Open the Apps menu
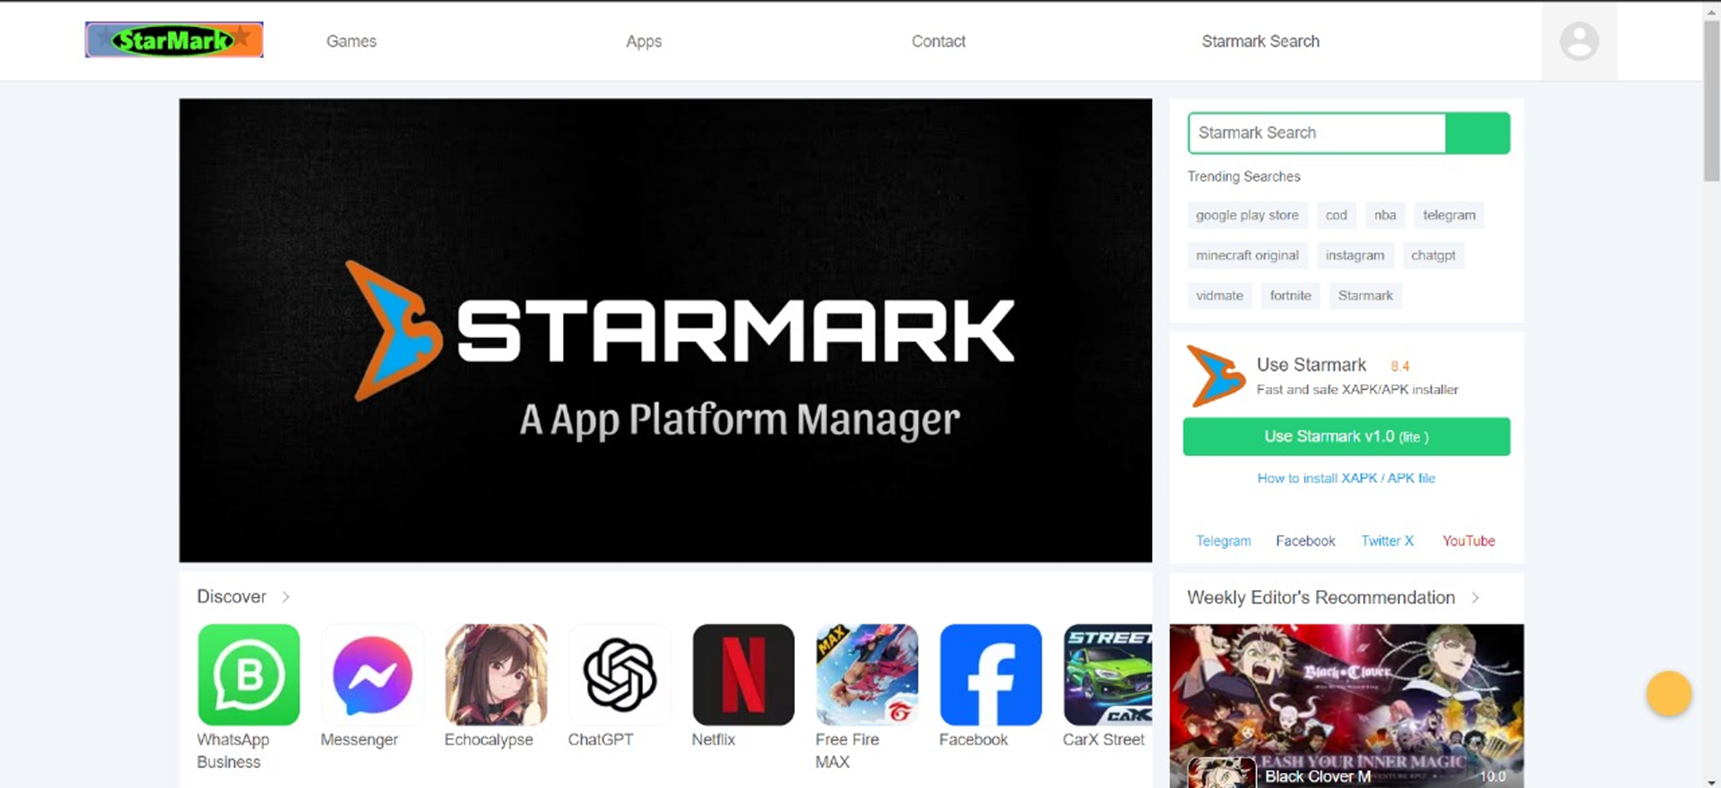1721x788 pixels. (x=644, y=41)
